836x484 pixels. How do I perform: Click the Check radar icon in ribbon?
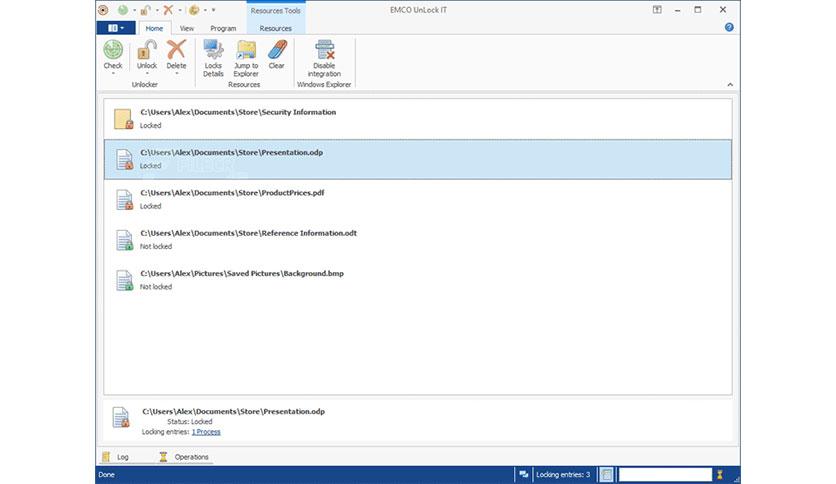(113, 50)
